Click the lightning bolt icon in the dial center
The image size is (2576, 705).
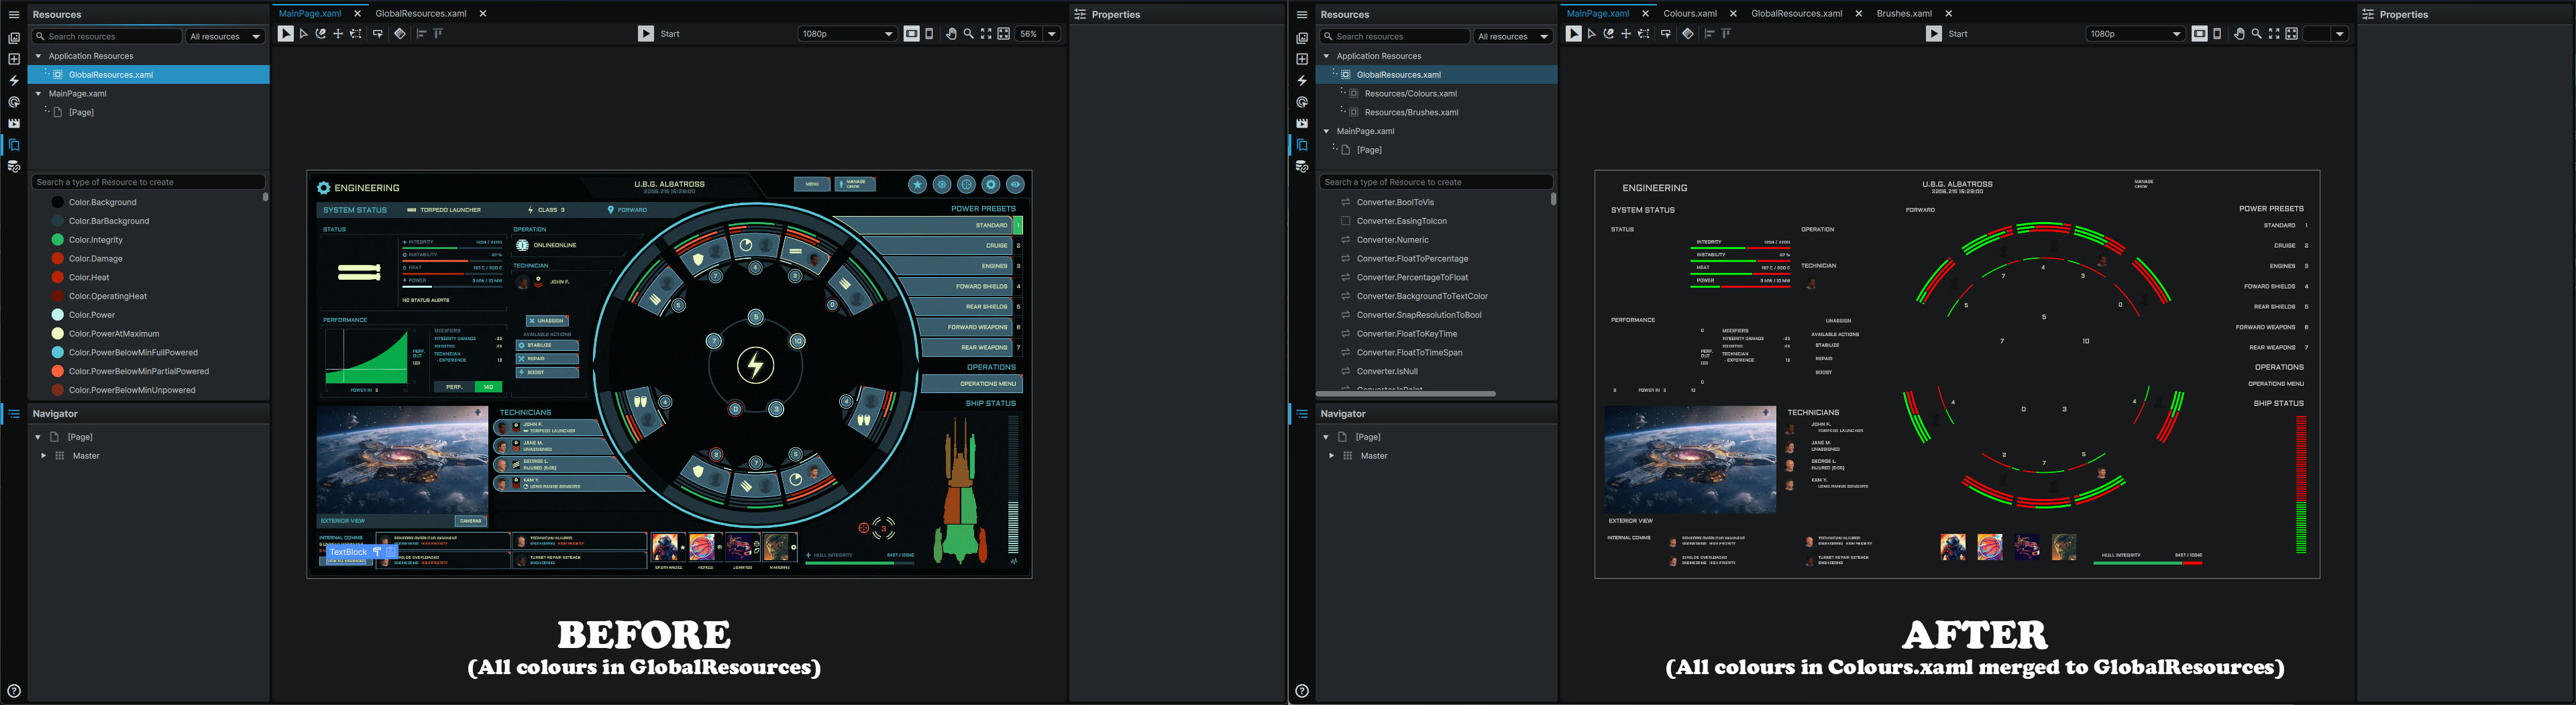755,365
